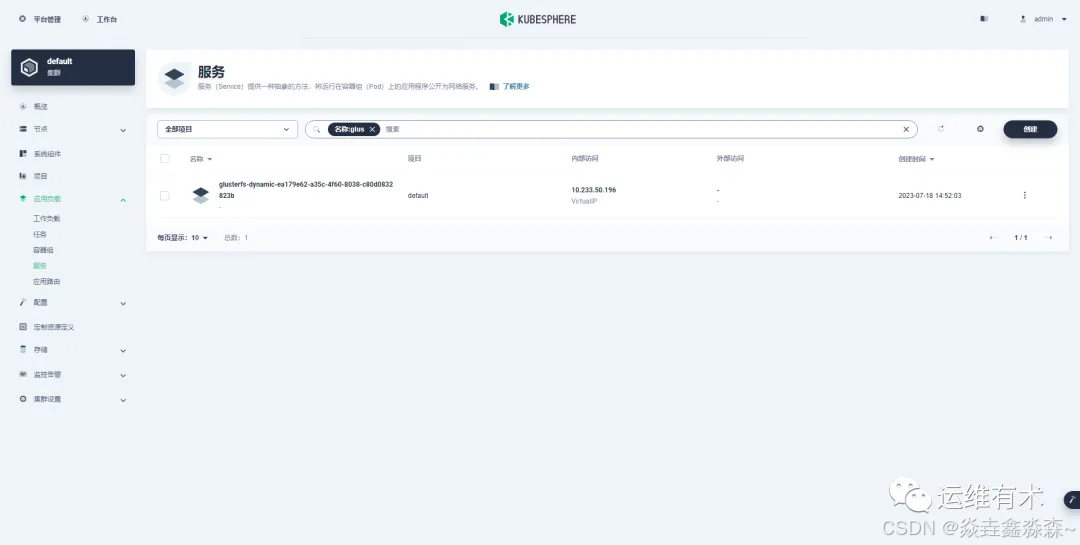
Task: Click the floating toolbox button
Action: point(1072,500)
